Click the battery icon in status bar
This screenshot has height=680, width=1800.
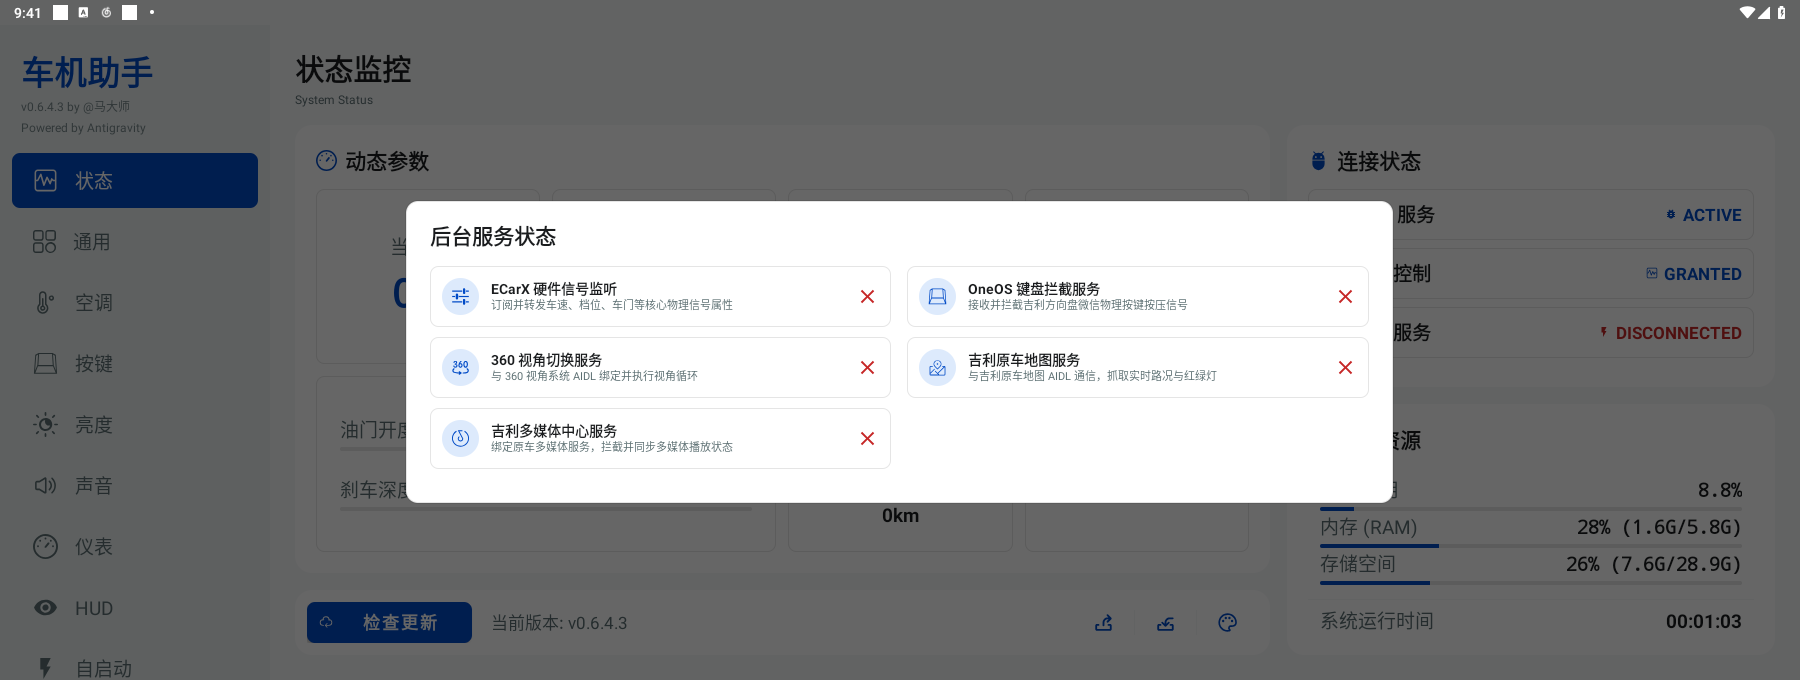click(1781, 12)
